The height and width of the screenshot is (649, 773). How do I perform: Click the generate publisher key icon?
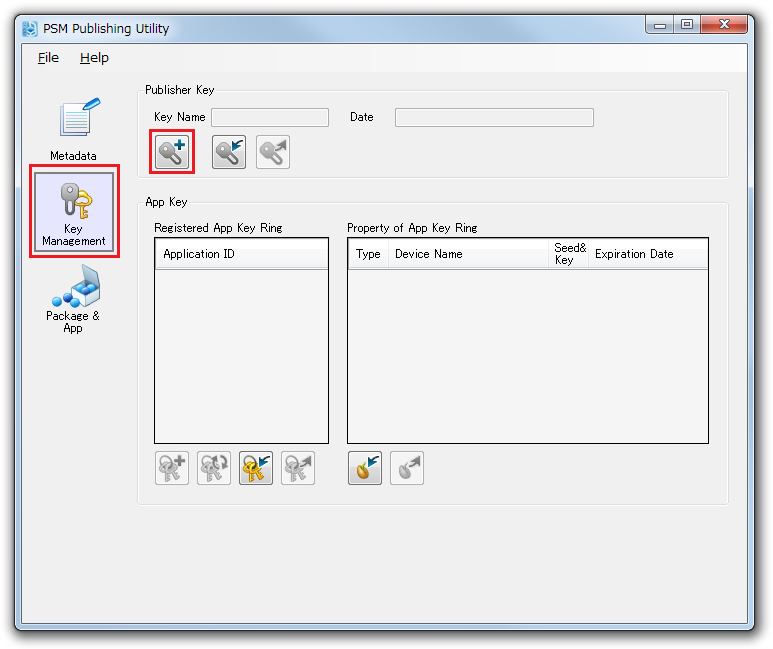coord(172,152)
